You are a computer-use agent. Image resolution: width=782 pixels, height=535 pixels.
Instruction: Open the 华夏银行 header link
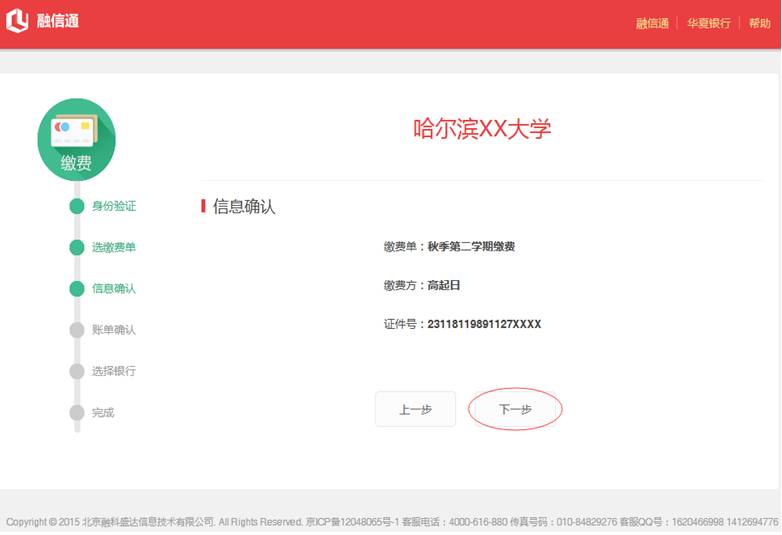click(709, 23)
